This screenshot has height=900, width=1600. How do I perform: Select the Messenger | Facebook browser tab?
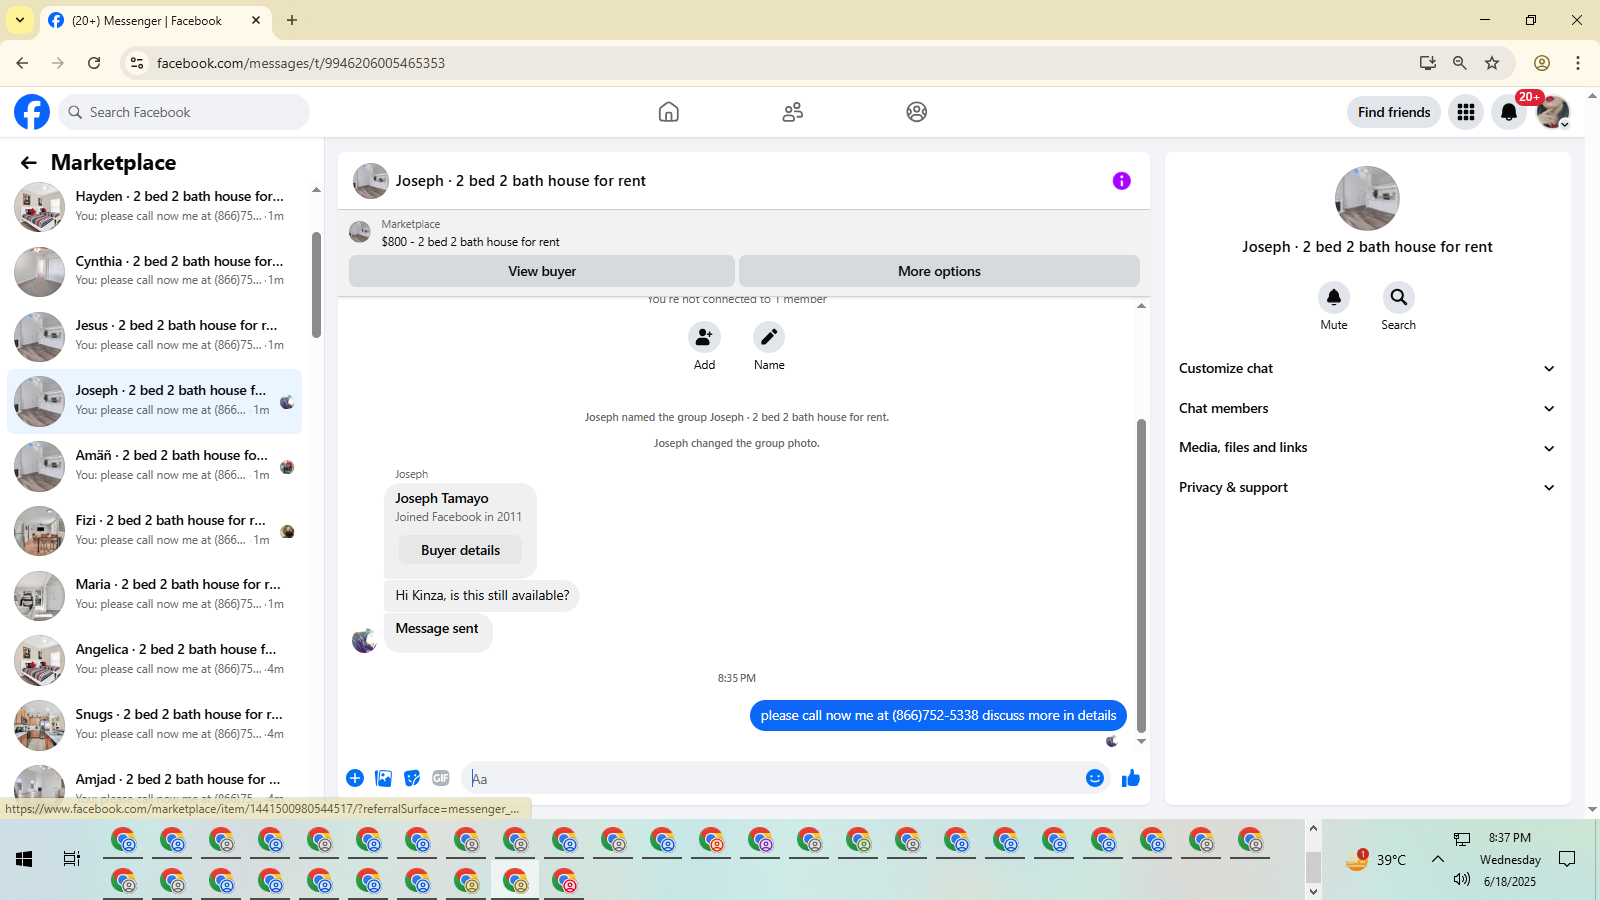pos(155,21)
